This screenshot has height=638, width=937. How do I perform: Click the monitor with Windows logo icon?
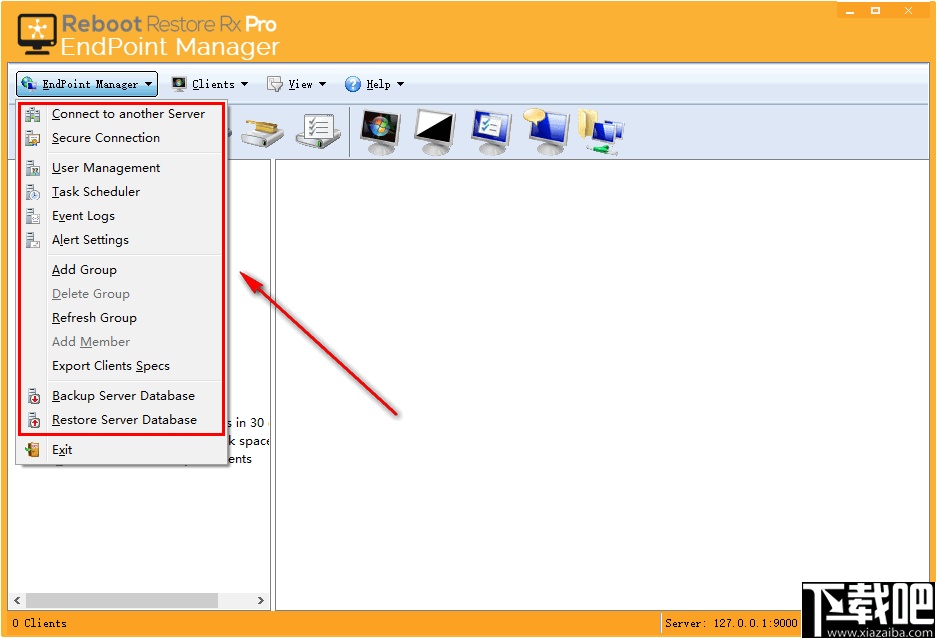(x=381, y=132)
